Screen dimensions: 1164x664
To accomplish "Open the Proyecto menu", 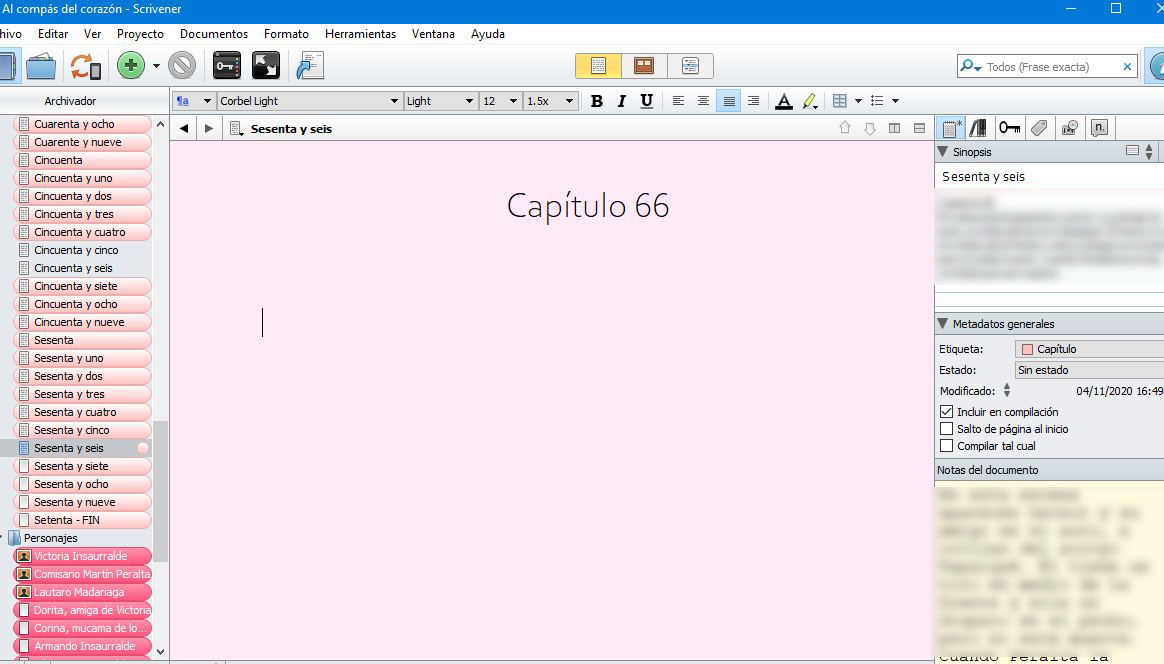I will tap(140, 34).
